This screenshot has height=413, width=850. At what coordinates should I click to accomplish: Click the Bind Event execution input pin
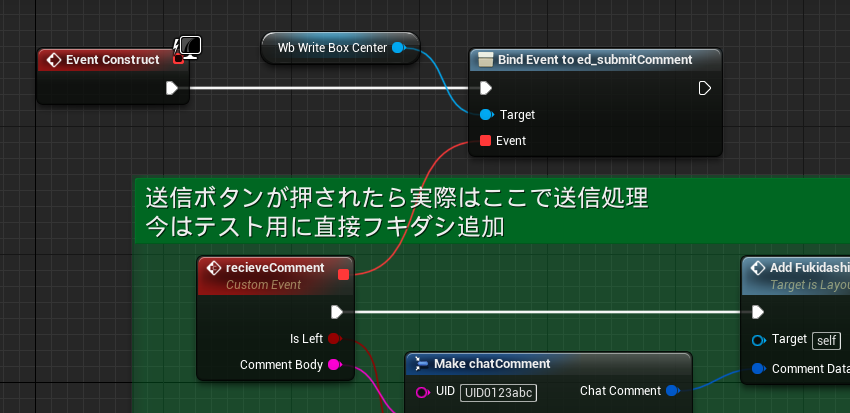[x=486, y=88]
